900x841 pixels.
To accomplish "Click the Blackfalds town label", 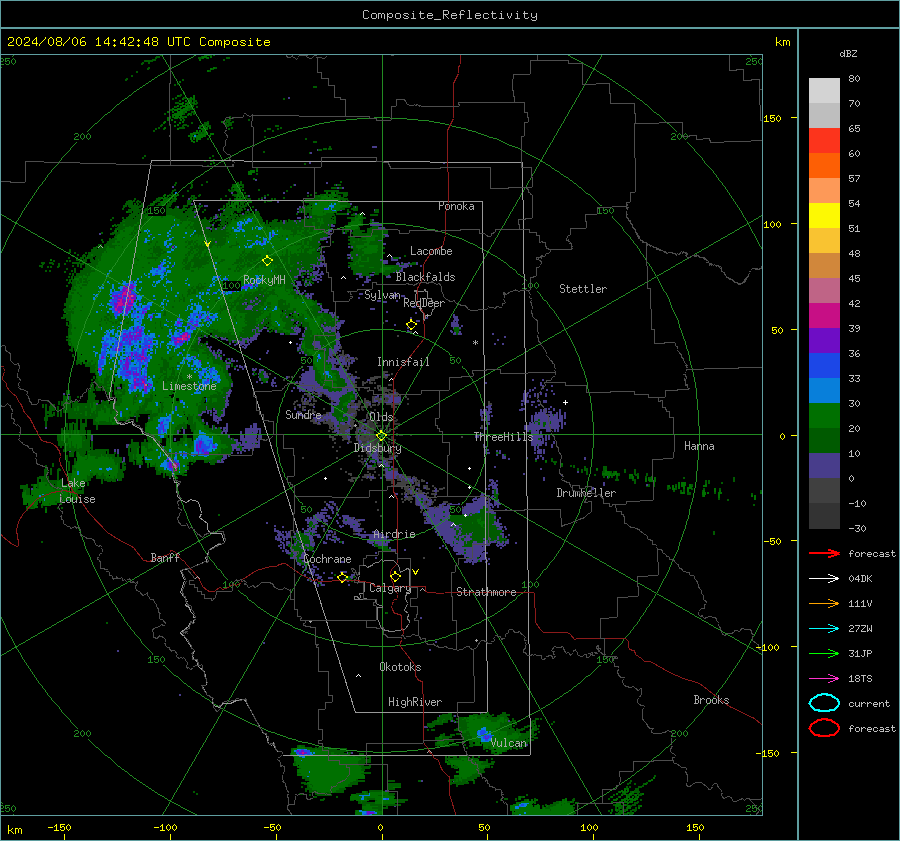I will point(425,277).
